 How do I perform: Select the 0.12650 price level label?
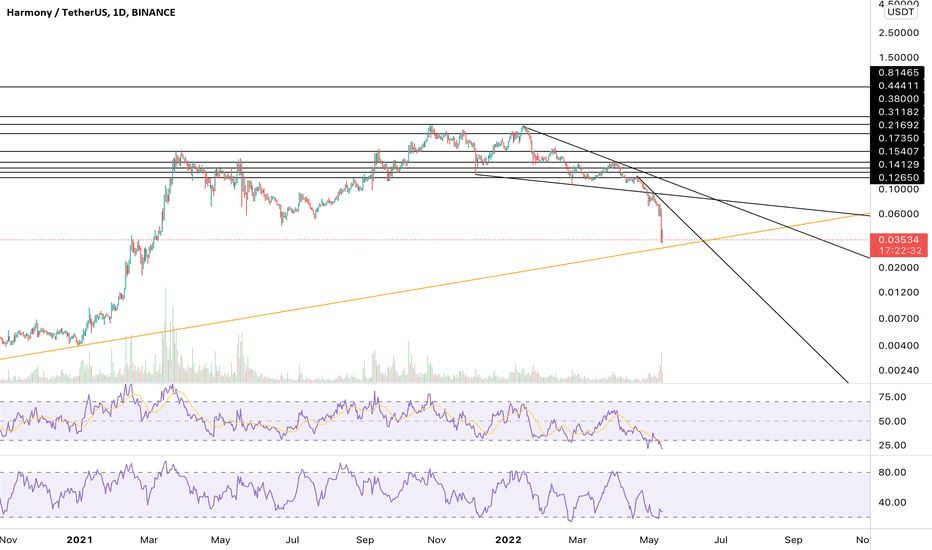pyautogui.click(x=898, y=177)
